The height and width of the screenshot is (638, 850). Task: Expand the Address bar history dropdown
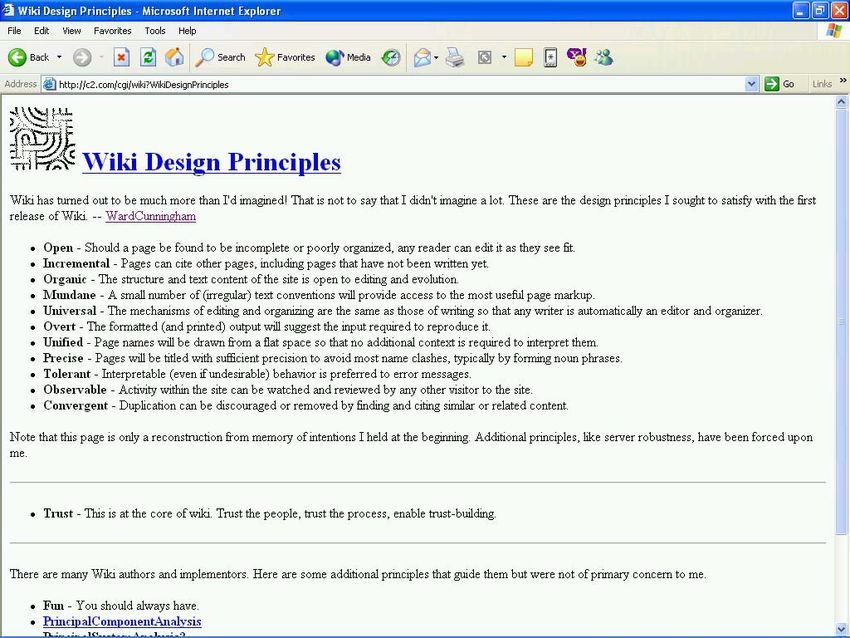[751, 84]
